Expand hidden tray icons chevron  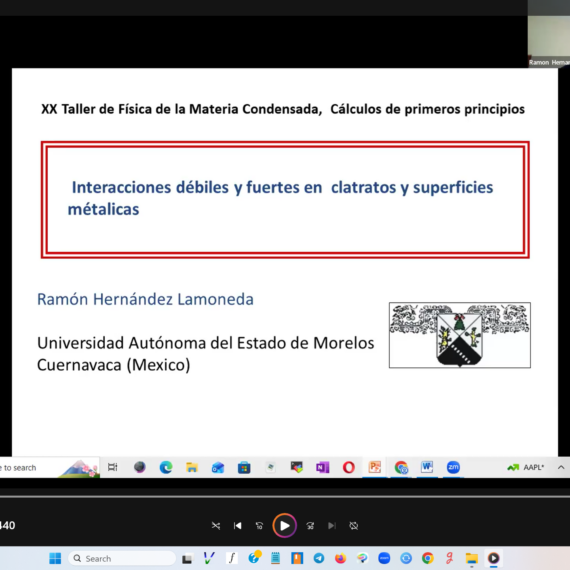(561, 467)
